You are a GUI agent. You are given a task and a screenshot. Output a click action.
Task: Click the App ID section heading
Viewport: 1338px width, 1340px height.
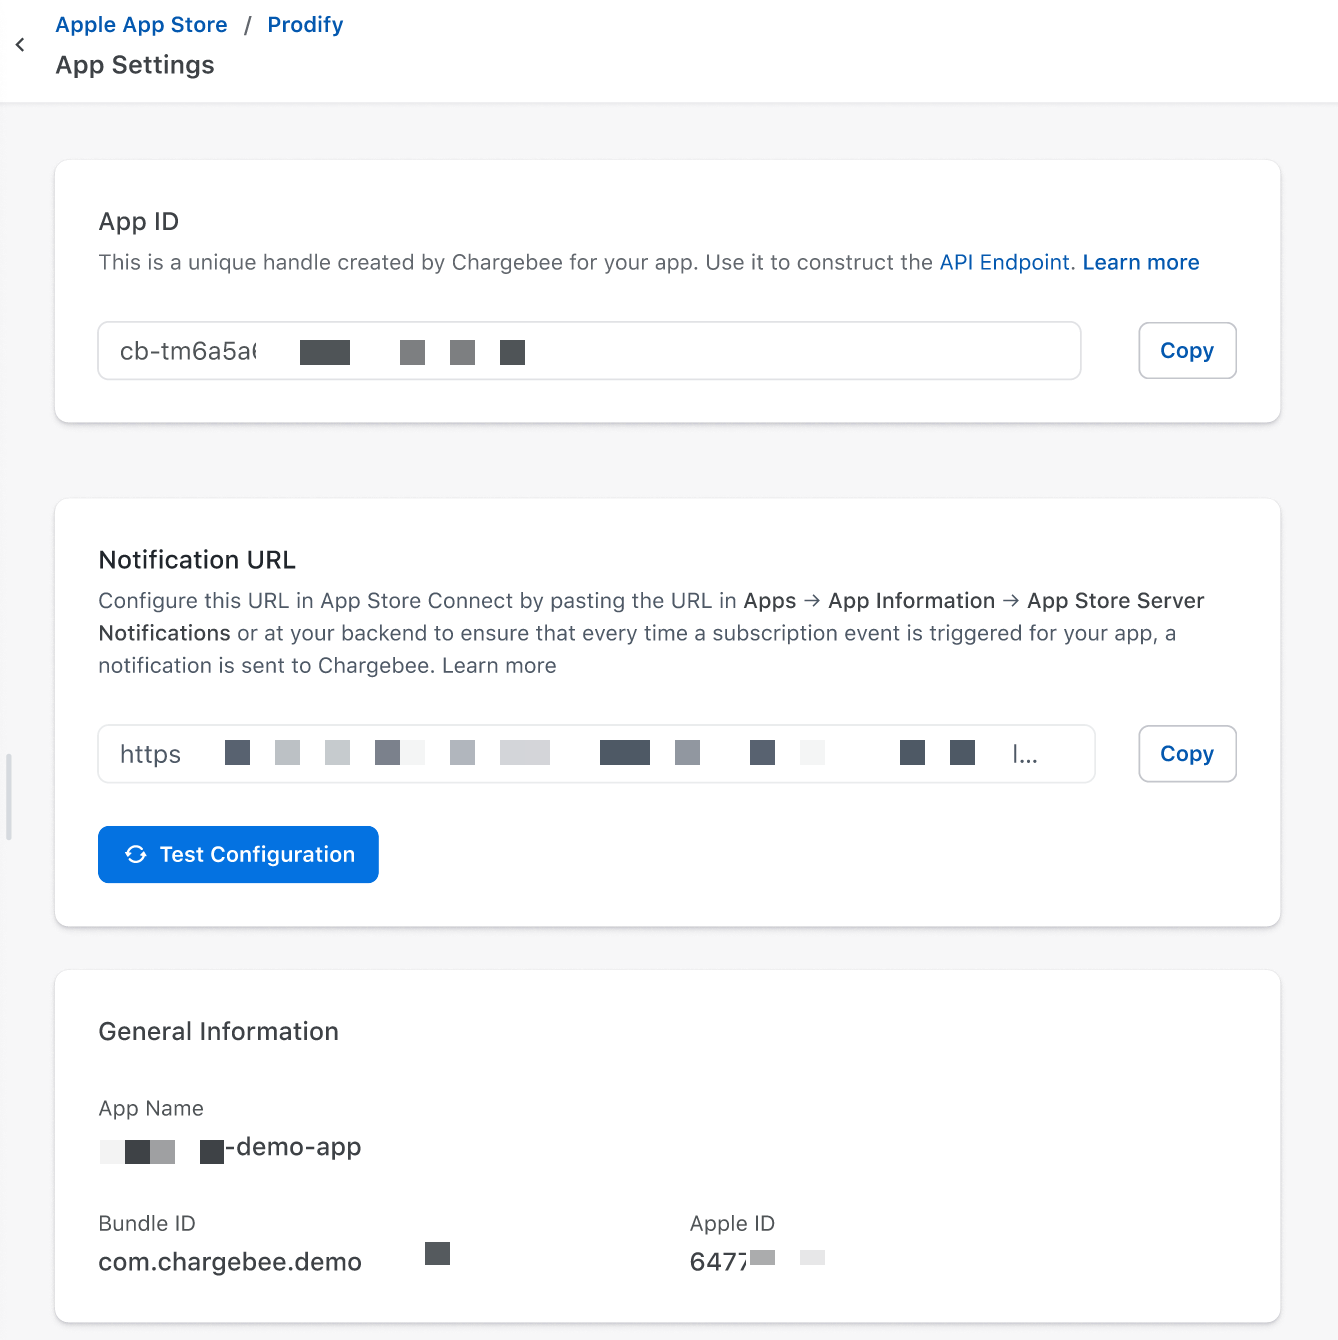click(x=138, y=222)
